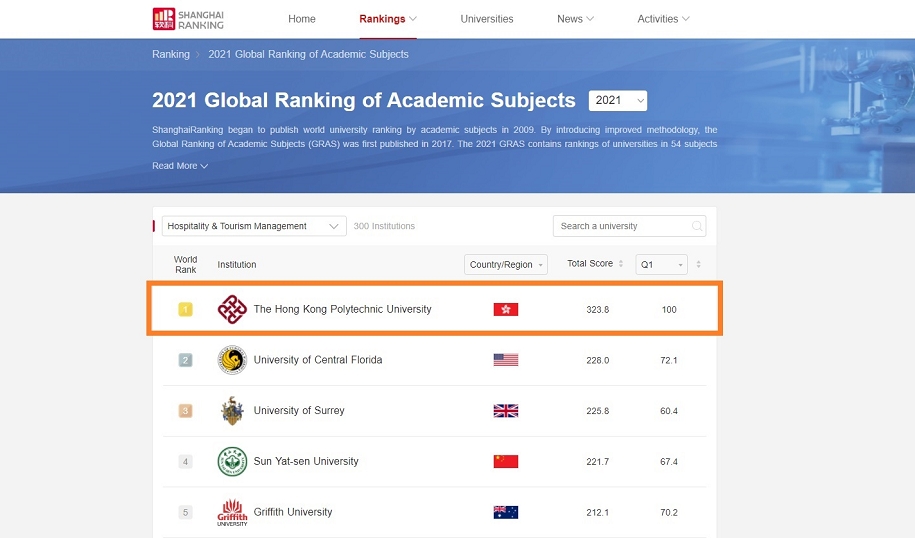The image size is (915, 538).
Task: Click total score 228.0
Action: [598, 361]
